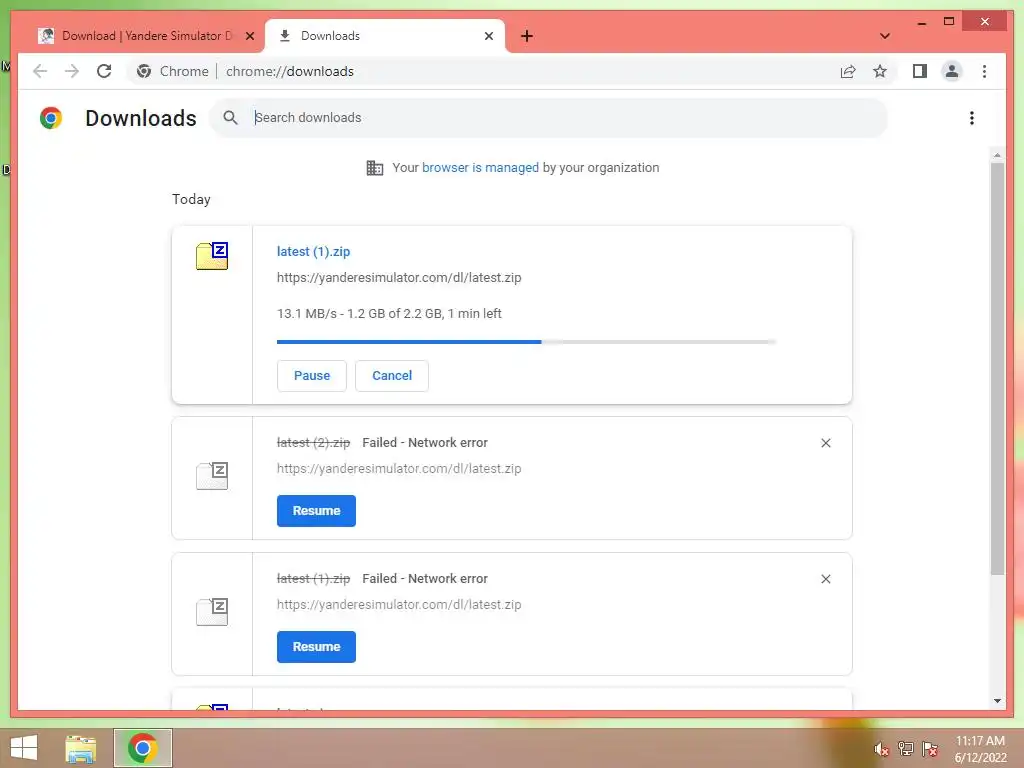1024x768 pixels.
Task: Open the tab search chevron
Action: click(x=885, y=36)
